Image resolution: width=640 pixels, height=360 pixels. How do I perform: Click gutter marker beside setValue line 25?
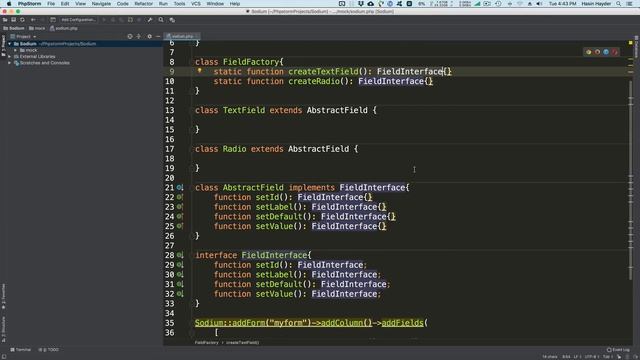(x=180, y=226)
